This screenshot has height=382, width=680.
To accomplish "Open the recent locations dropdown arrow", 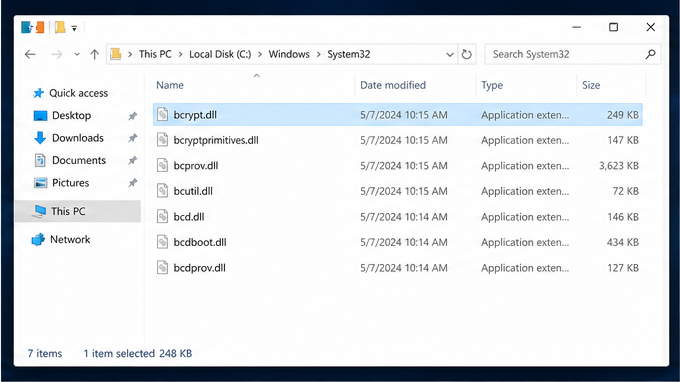I will (x=77, y=54).
